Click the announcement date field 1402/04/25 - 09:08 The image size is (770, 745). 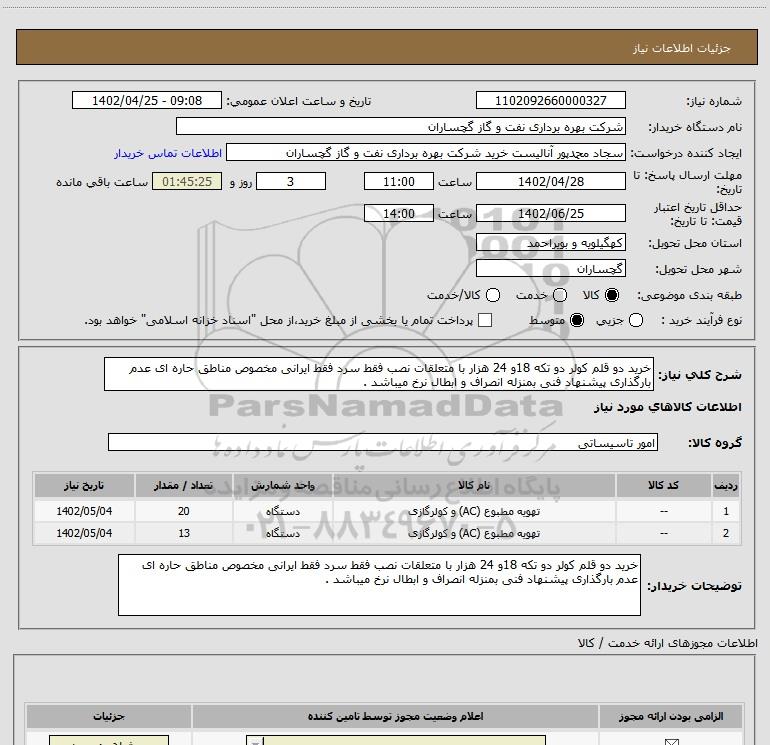coord(147,101)
